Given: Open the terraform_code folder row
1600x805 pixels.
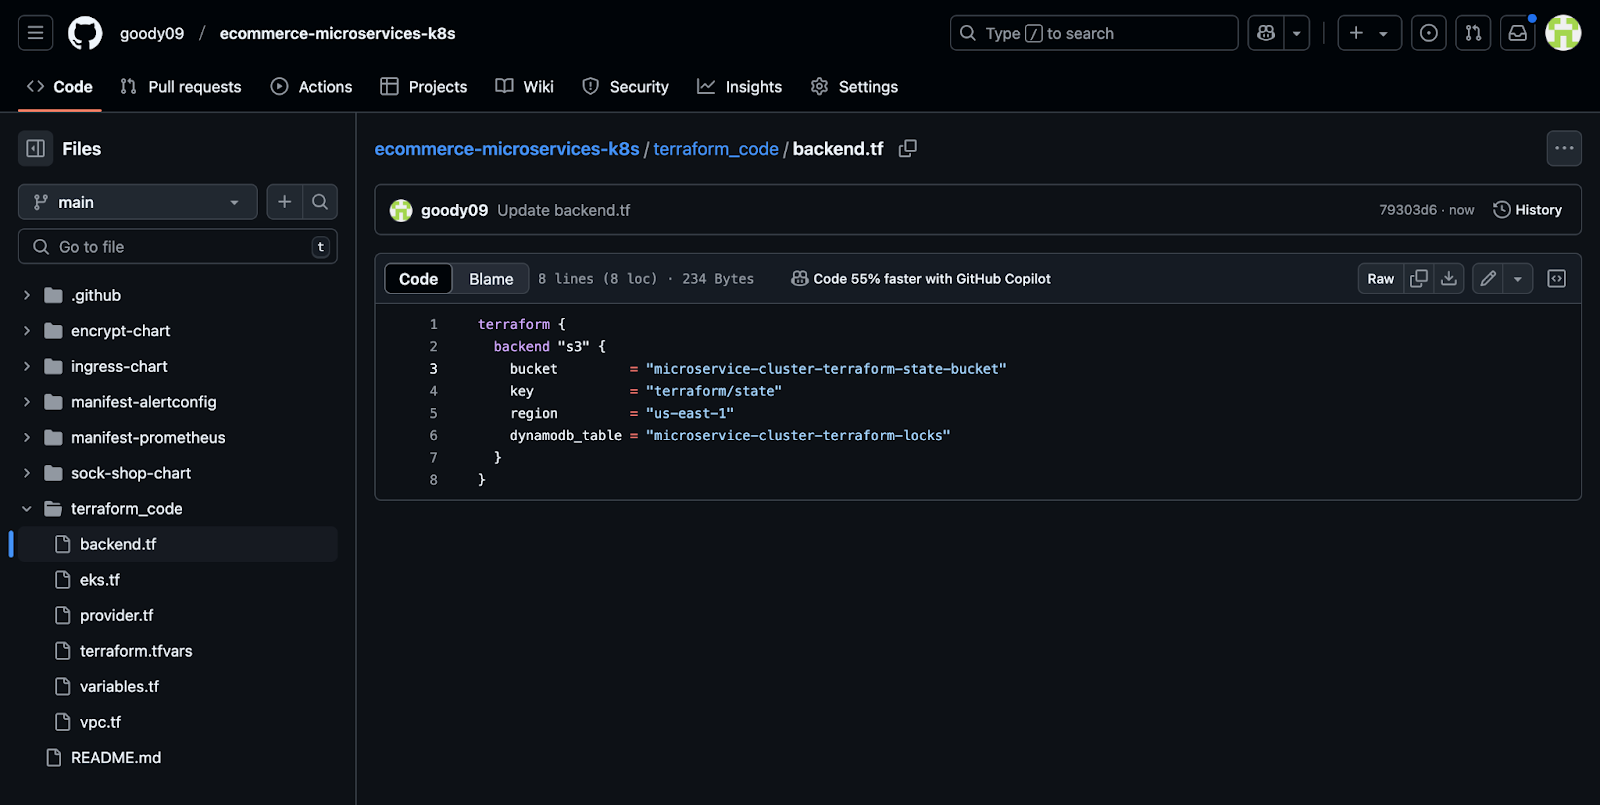Looking at the screenshot, I should (178, 509).
